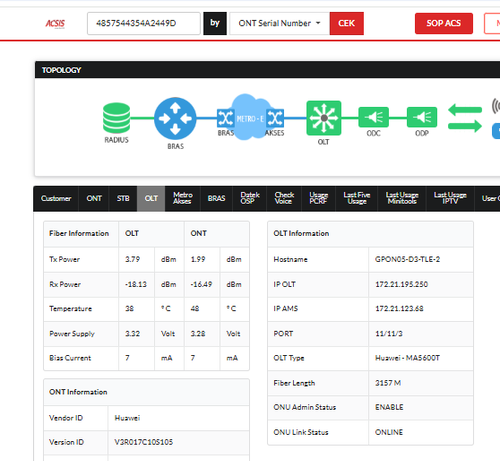Click the ODP splitter icon
The width and height of the screenshot is (500, 461).
click(x=422, y=117)
